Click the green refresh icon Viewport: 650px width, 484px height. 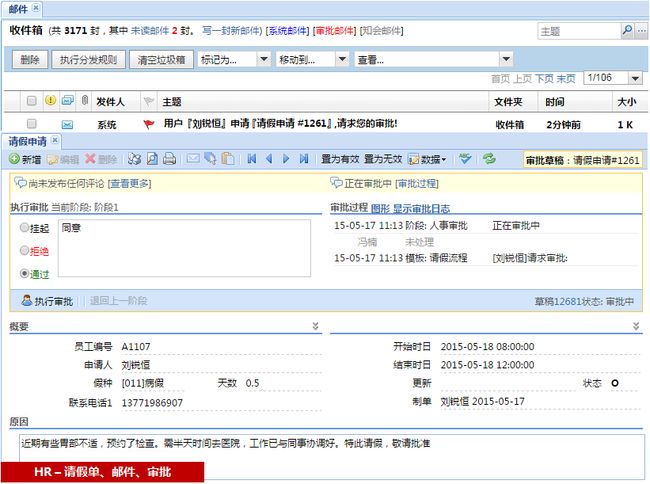(x=489, y=159)
